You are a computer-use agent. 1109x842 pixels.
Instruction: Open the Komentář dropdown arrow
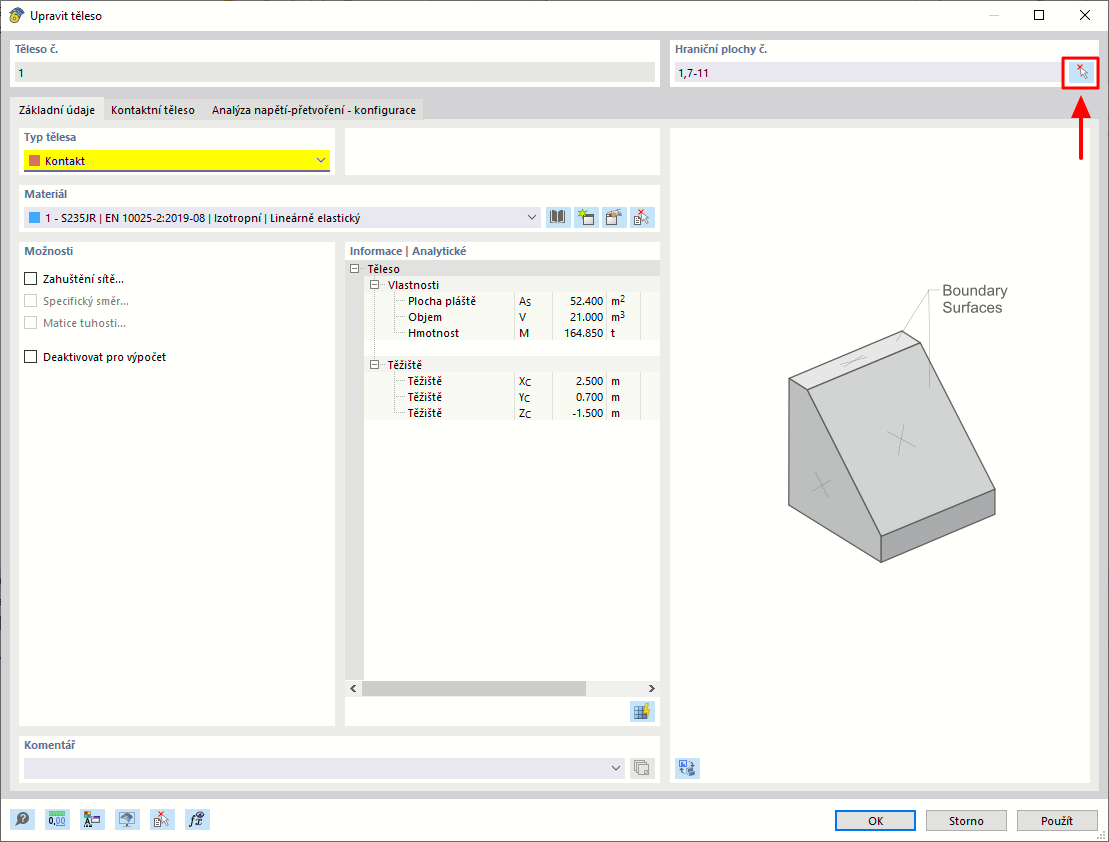pyautogui.click(x=615, y=768)
